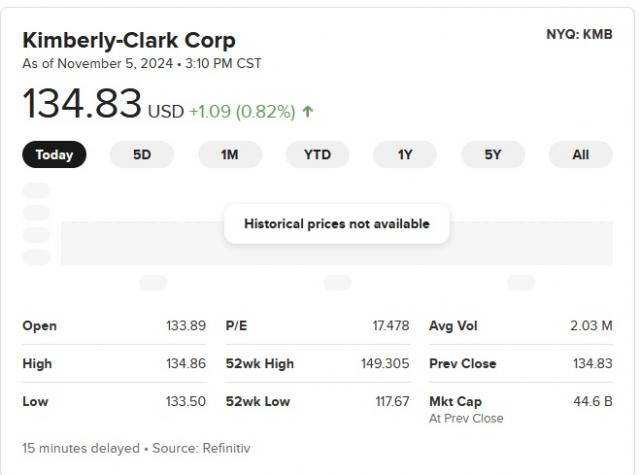640x475 pixels.
Task: Open the 5Y chart view
Action: pos(492,155)
